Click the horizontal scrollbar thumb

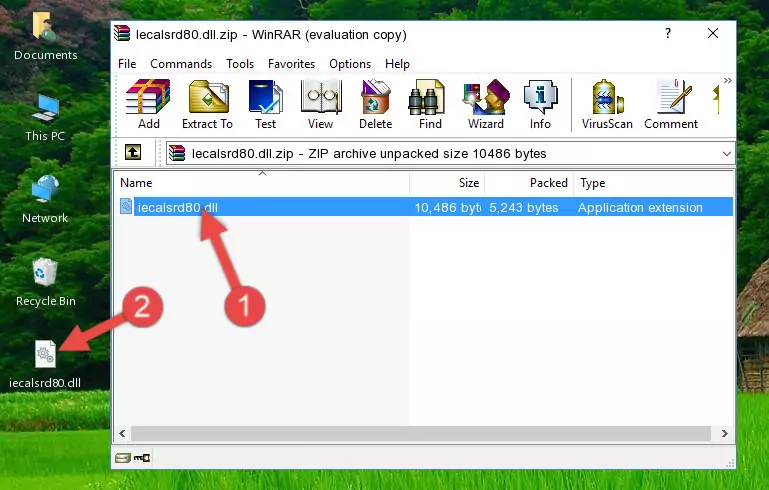click(x=421, y=434)
